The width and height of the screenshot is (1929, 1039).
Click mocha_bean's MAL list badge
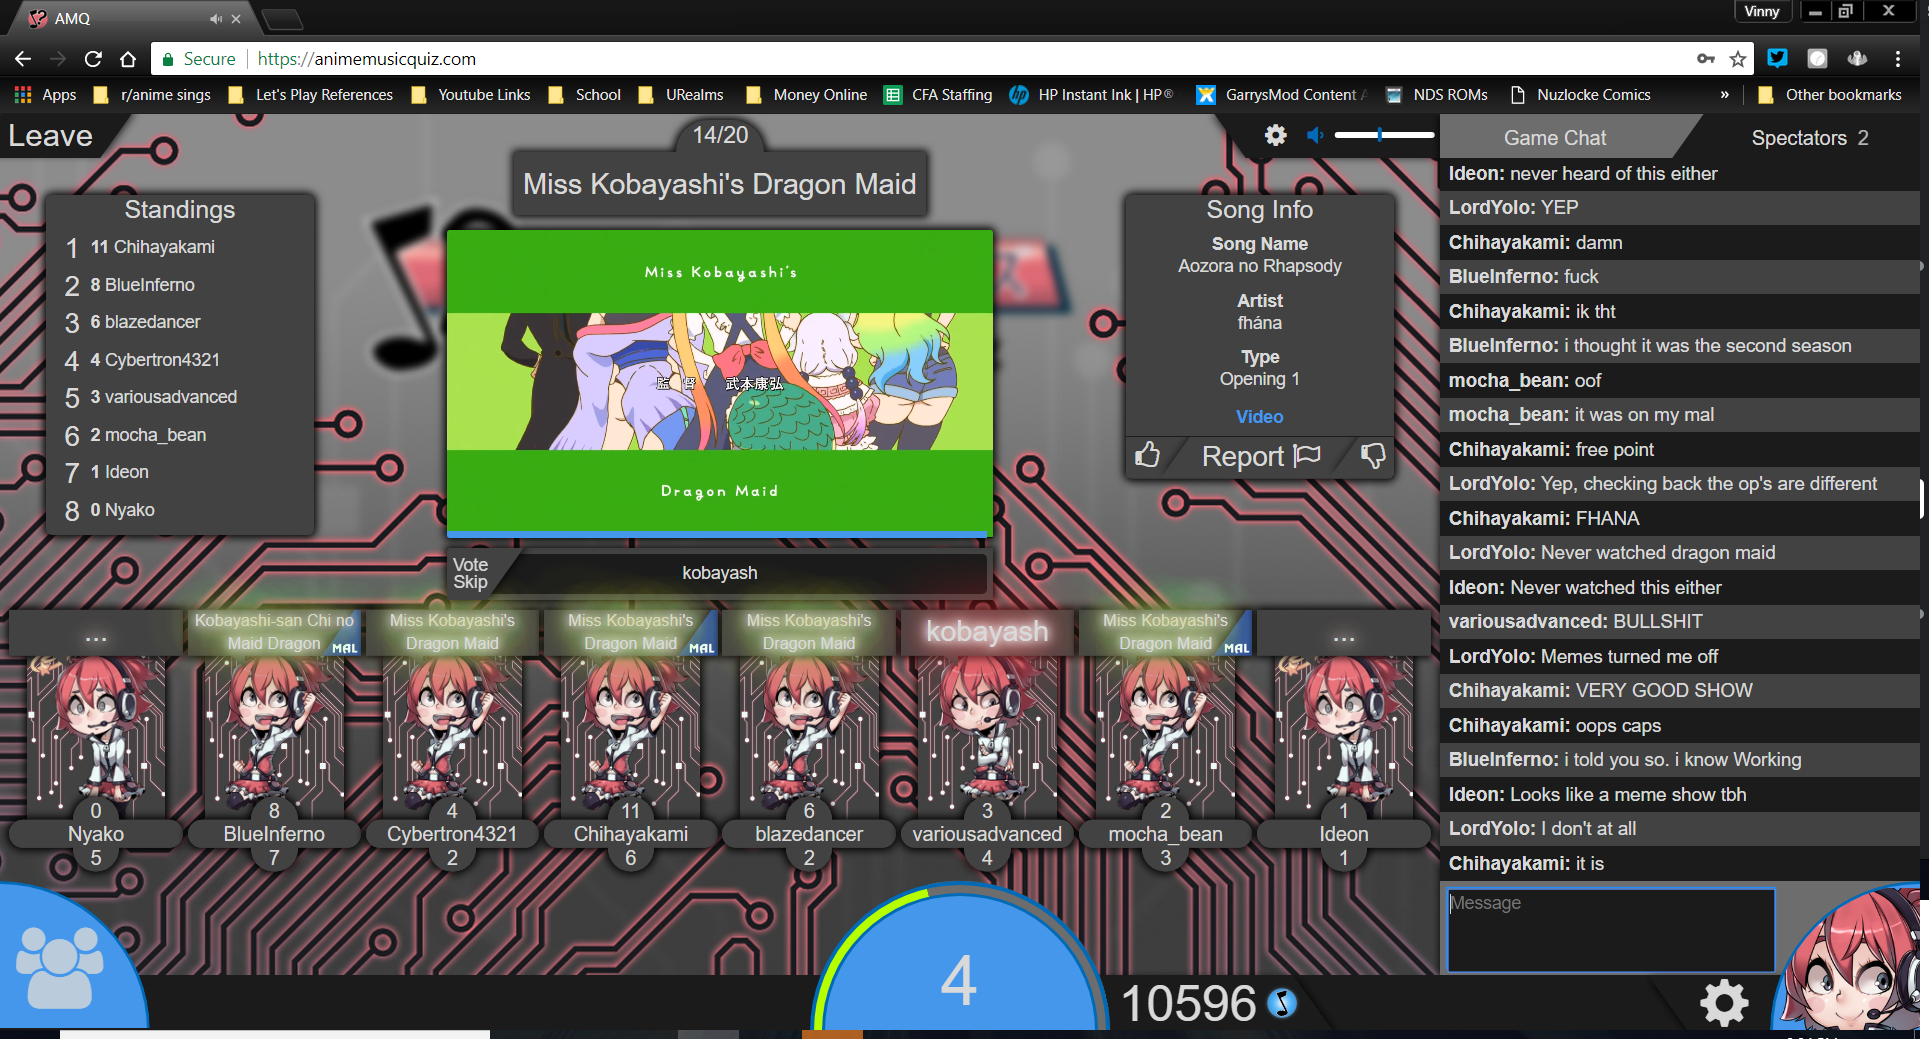click(1236, 647)
